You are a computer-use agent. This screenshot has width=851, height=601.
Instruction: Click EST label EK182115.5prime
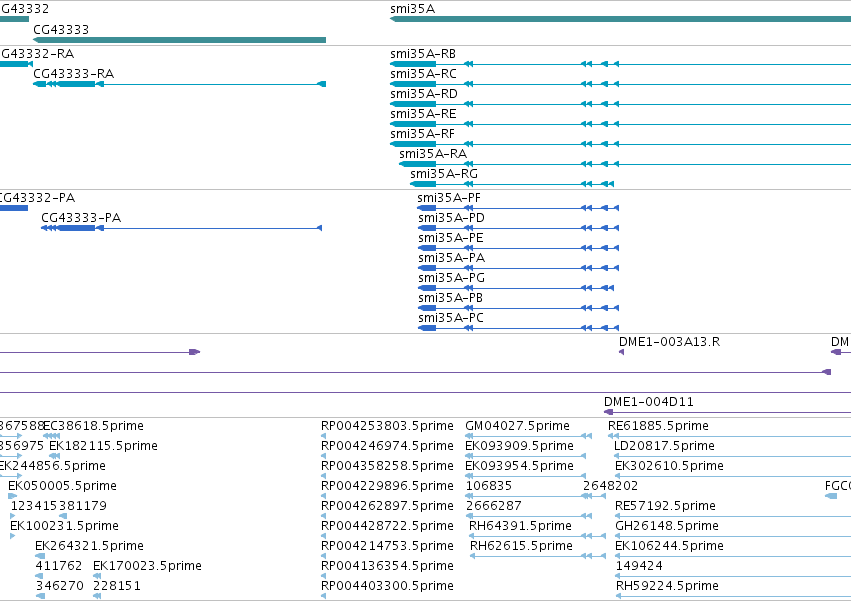[103, 446]
